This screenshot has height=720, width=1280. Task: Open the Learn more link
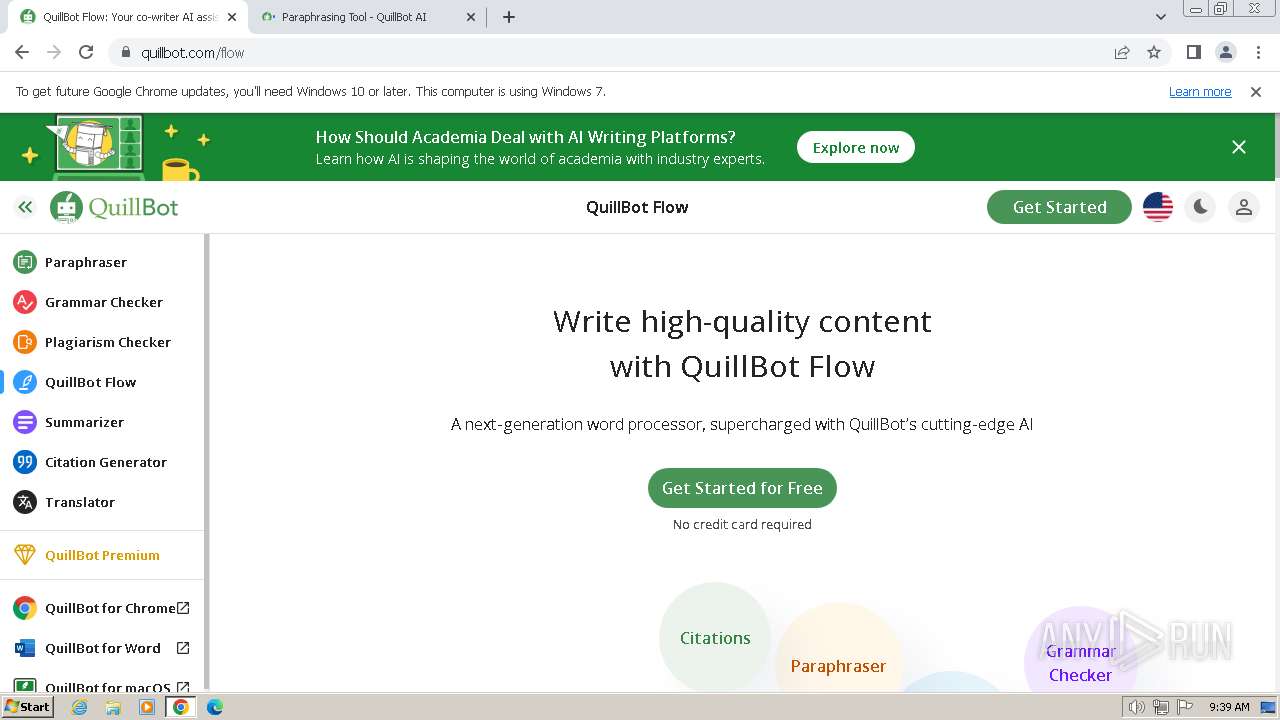(x=1200, y=91)
